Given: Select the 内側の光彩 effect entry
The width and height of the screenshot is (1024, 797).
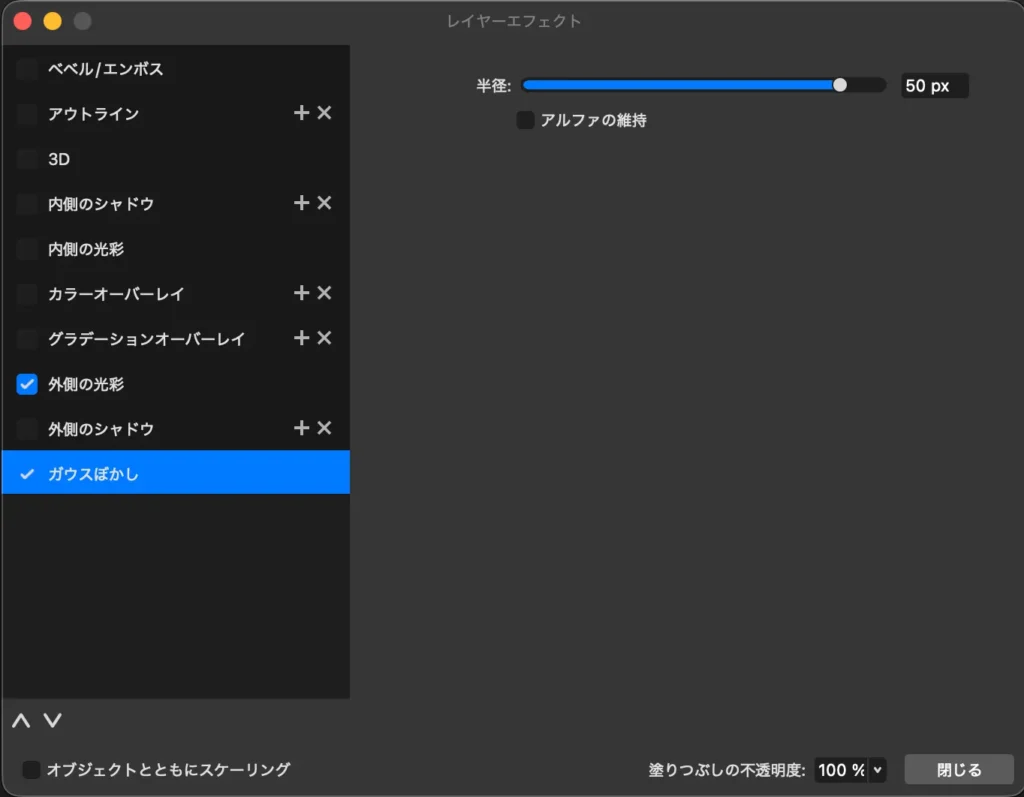Looking at the screenshot, I should tap(100, 248).
